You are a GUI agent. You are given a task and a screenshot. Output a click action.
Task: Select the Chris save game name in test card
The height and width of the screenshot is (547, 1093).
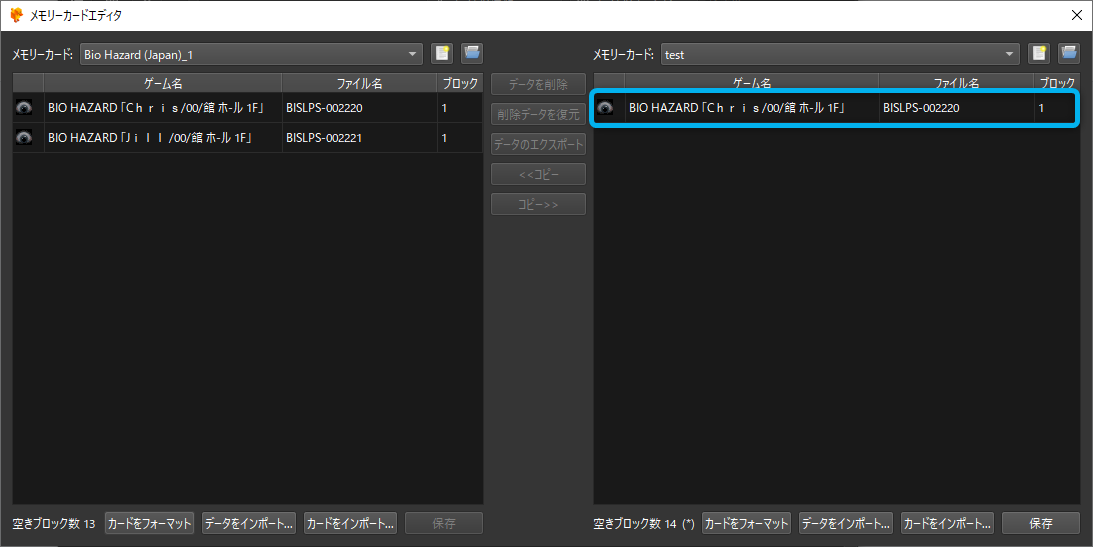click(738, 108)
